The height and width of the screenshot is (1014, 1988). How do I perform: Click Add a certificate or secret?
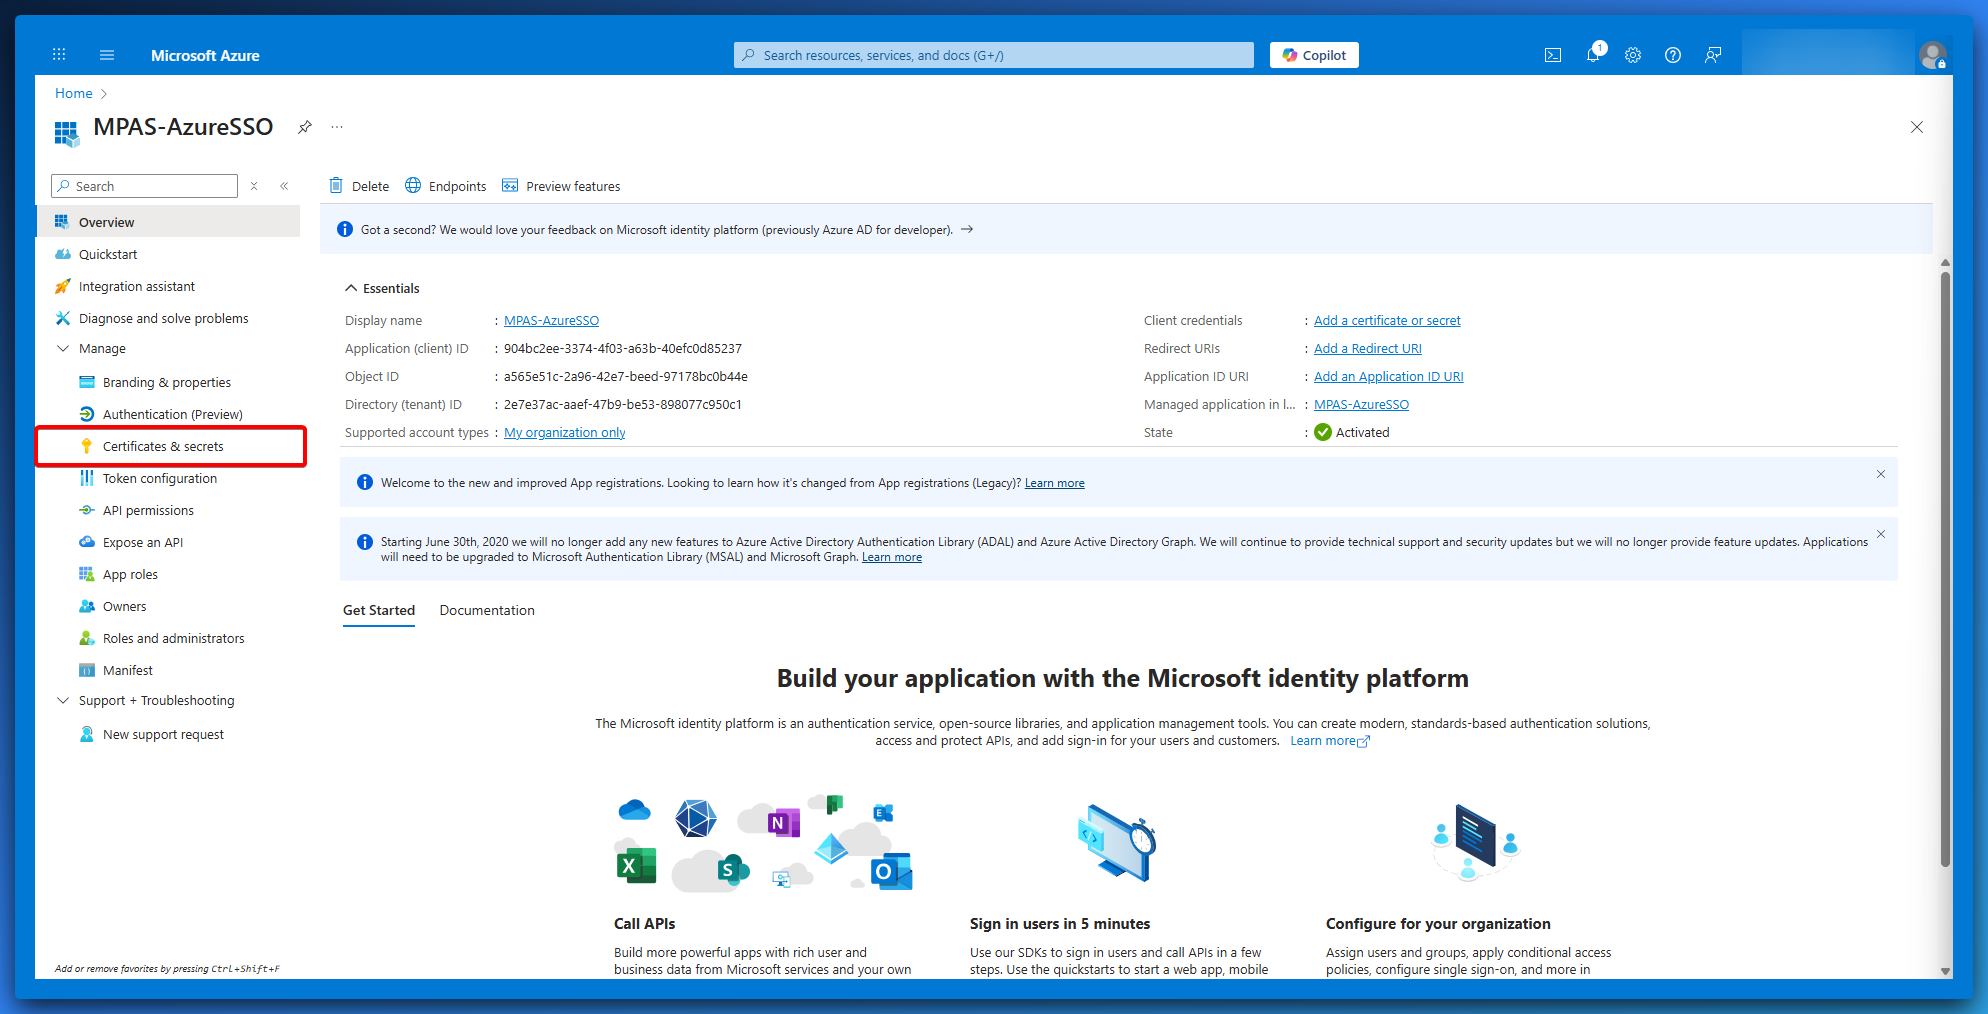point(1387,320)
